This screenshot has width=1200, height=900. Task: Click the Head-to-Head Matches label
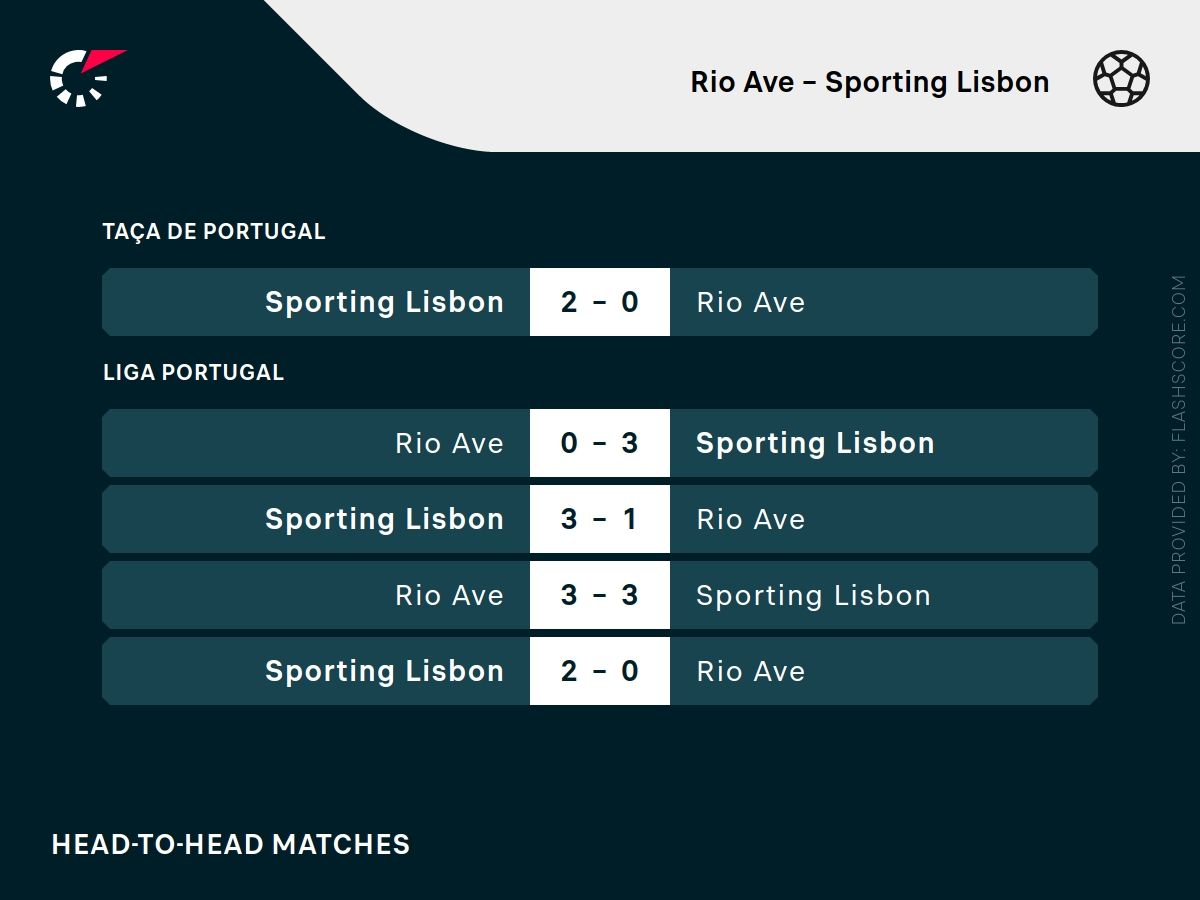(231, 844)
